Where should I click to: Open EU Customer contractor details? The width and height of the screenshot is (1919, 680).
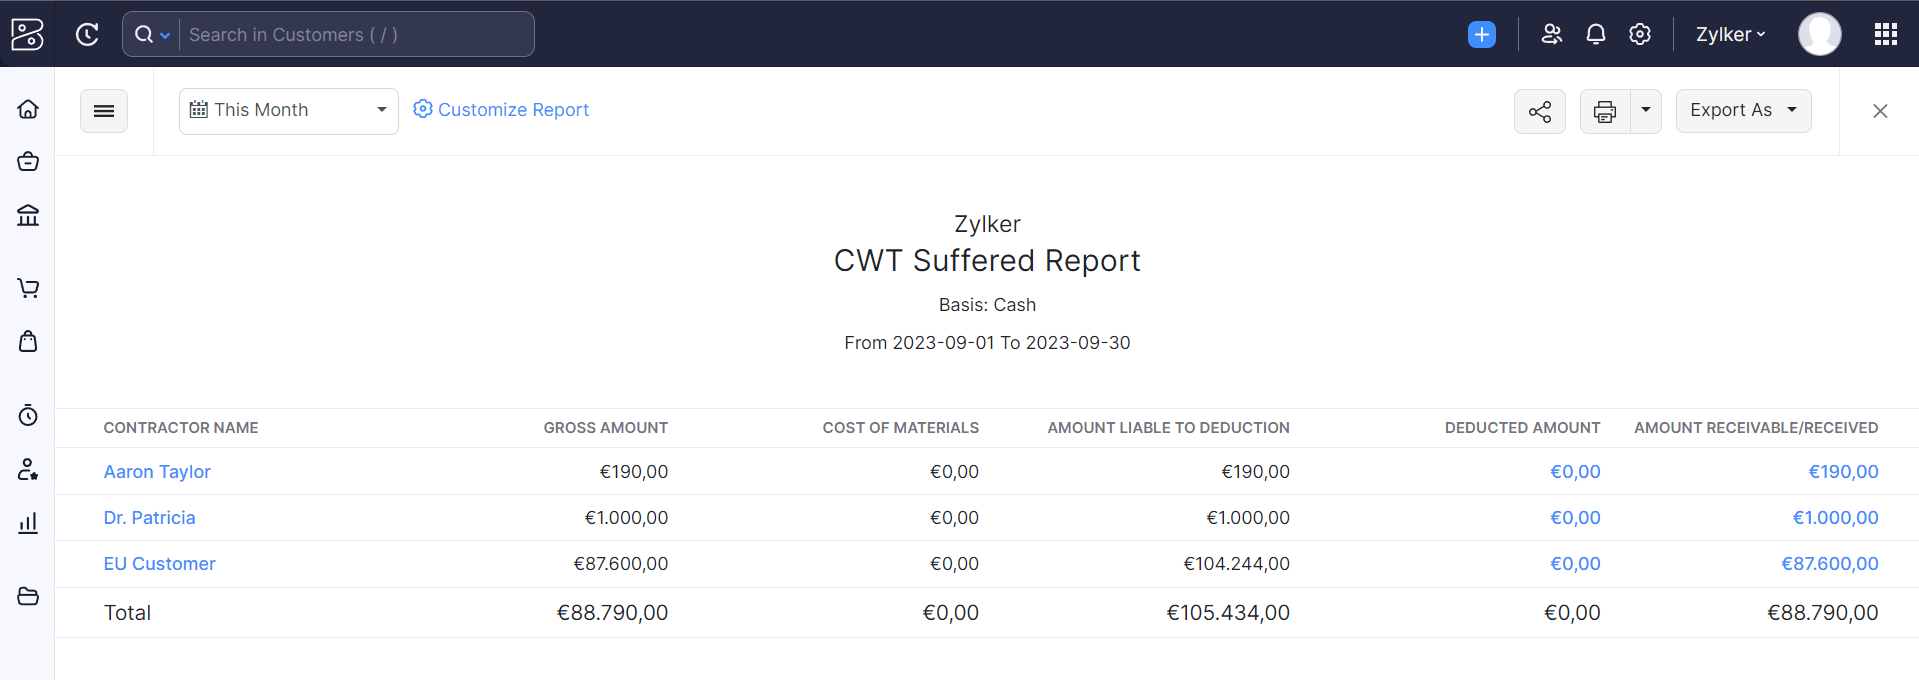click(x=159, y=563)
